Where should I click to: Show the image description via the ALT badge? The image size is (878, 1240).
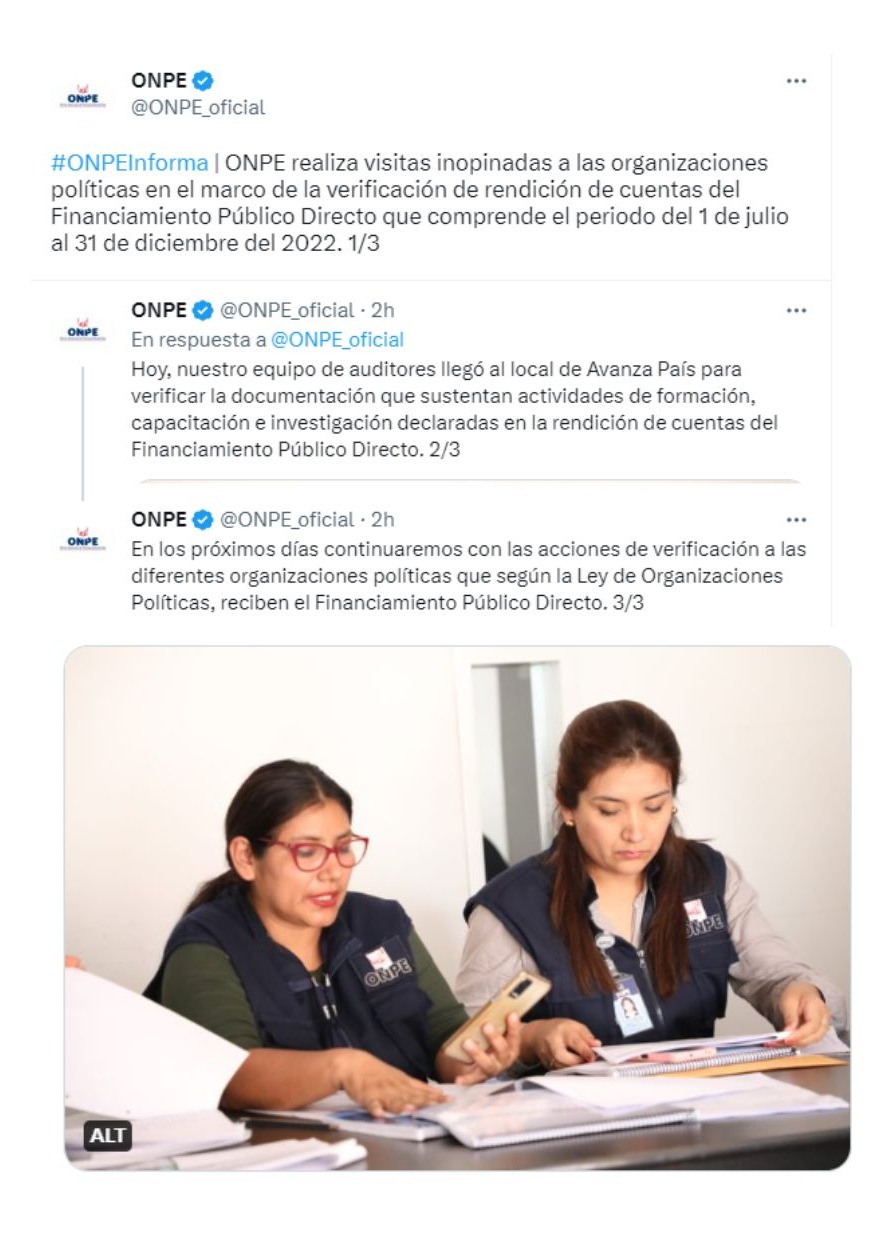108,1136
